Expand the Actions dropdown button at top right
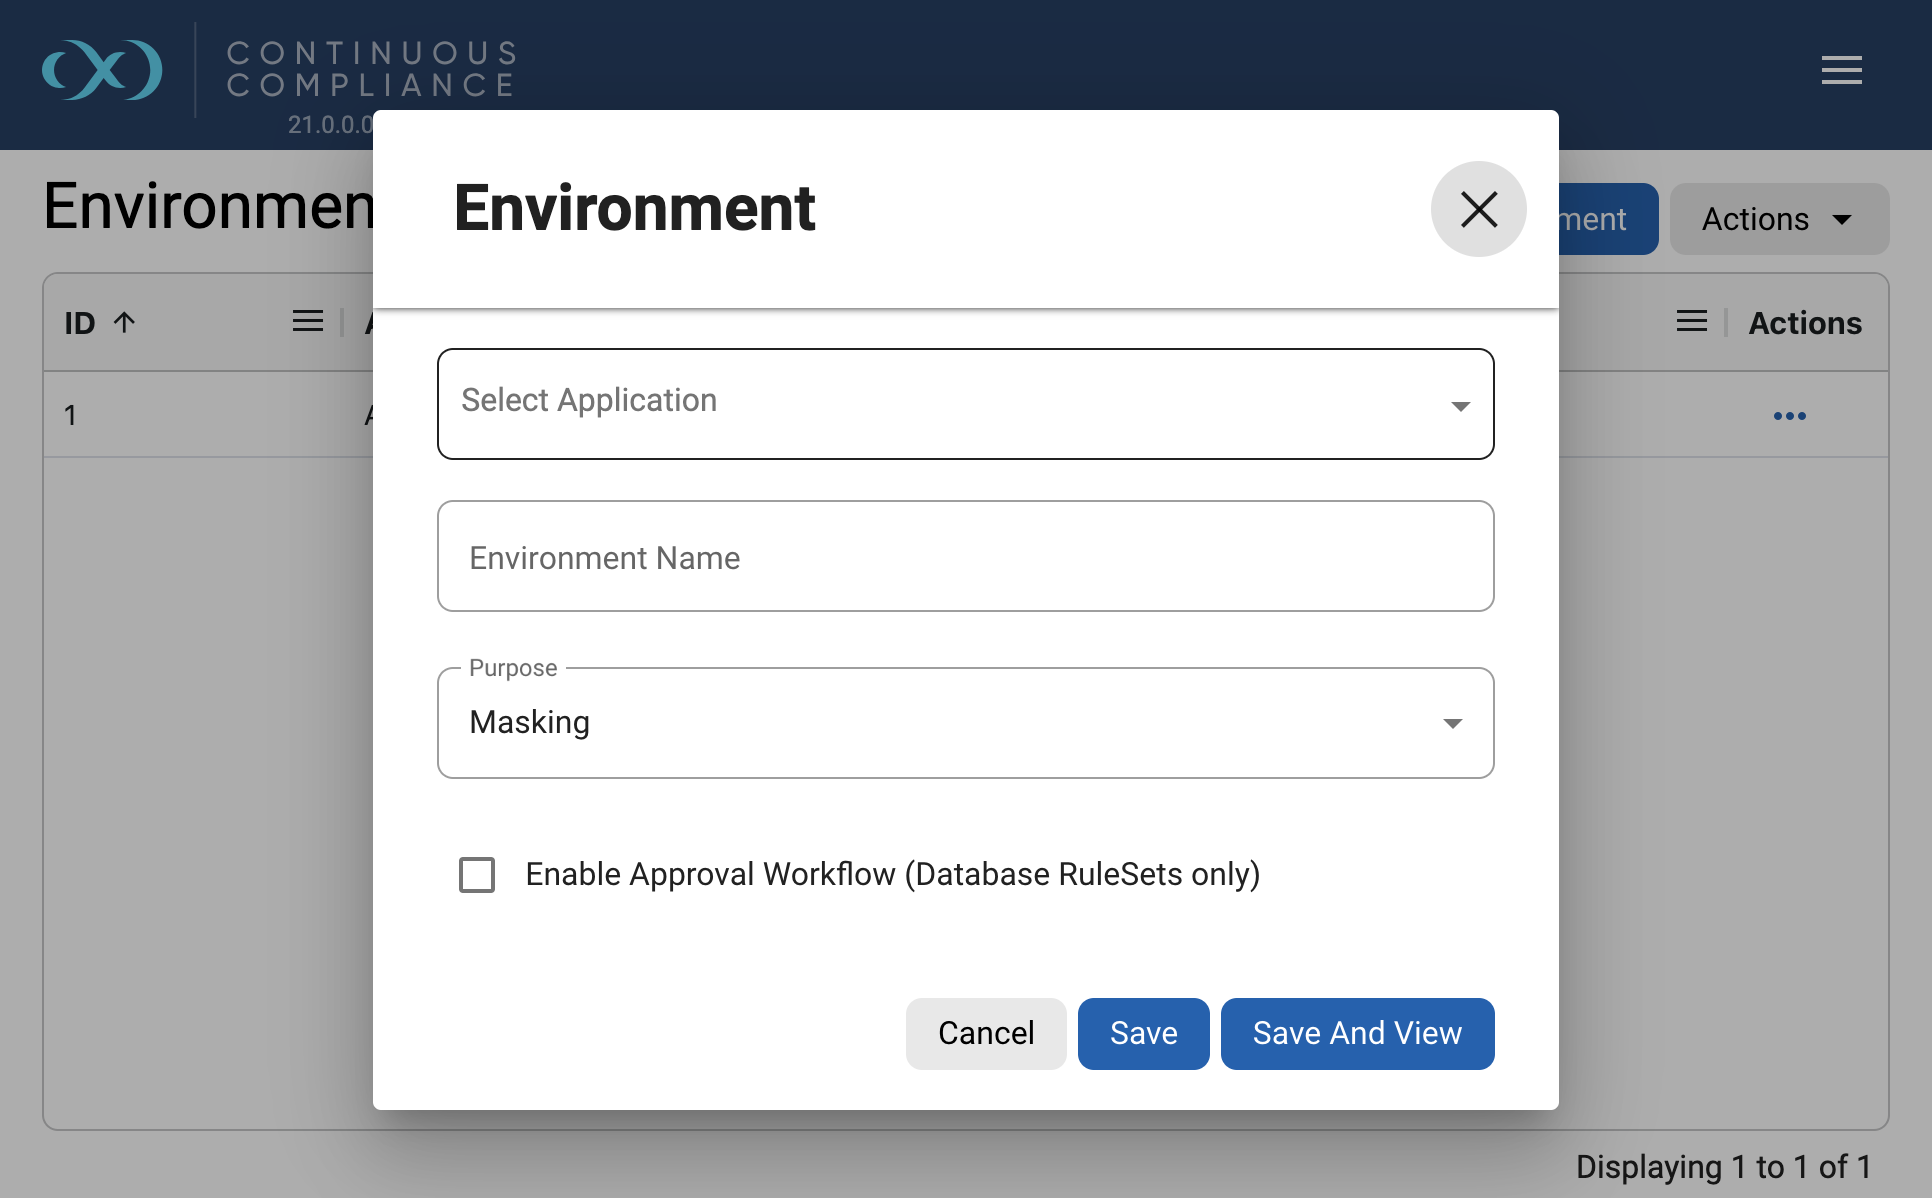 point(1779,219)
